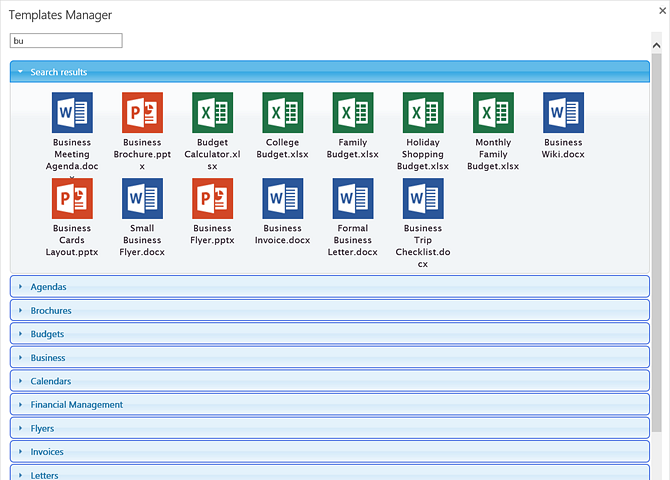Select the Monthly Family Budget Excel icon
The image size is (670, 480).
493,112
